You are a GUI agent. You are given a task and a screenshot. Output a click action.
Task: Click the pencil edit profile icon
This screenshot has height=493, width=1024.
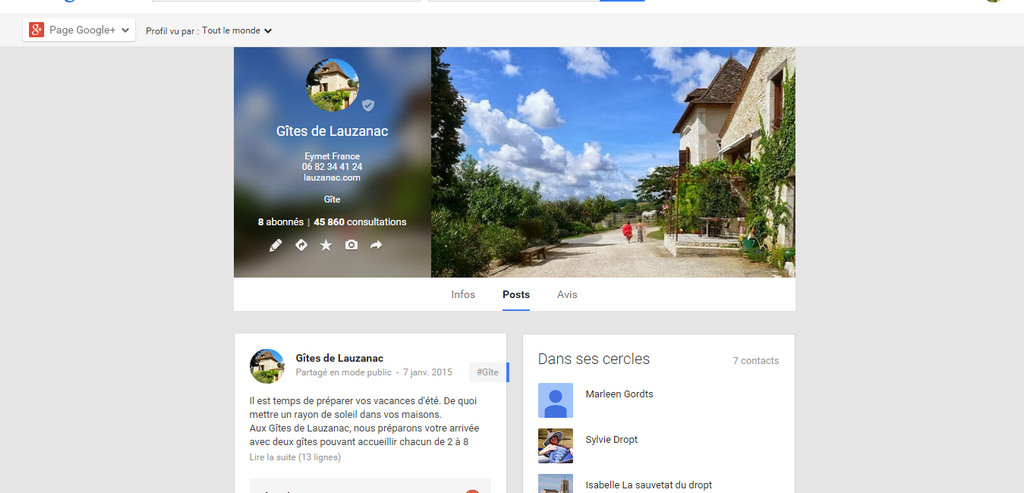tap(276, 246)
